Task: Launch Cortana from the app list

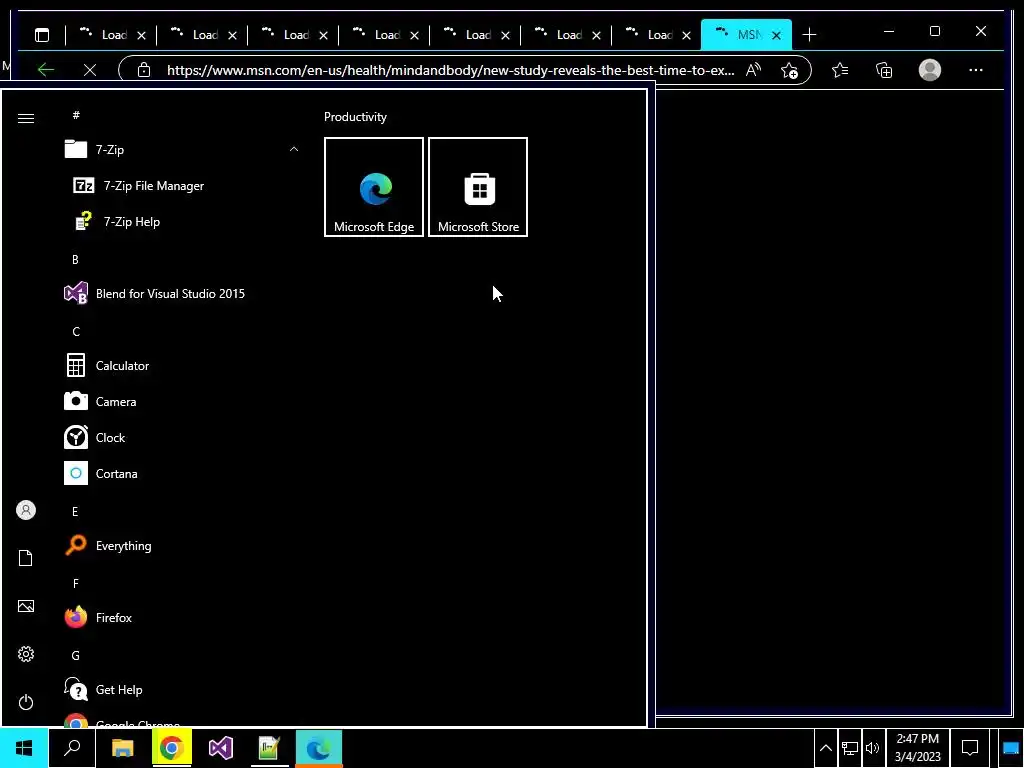Action: point(182,473)
